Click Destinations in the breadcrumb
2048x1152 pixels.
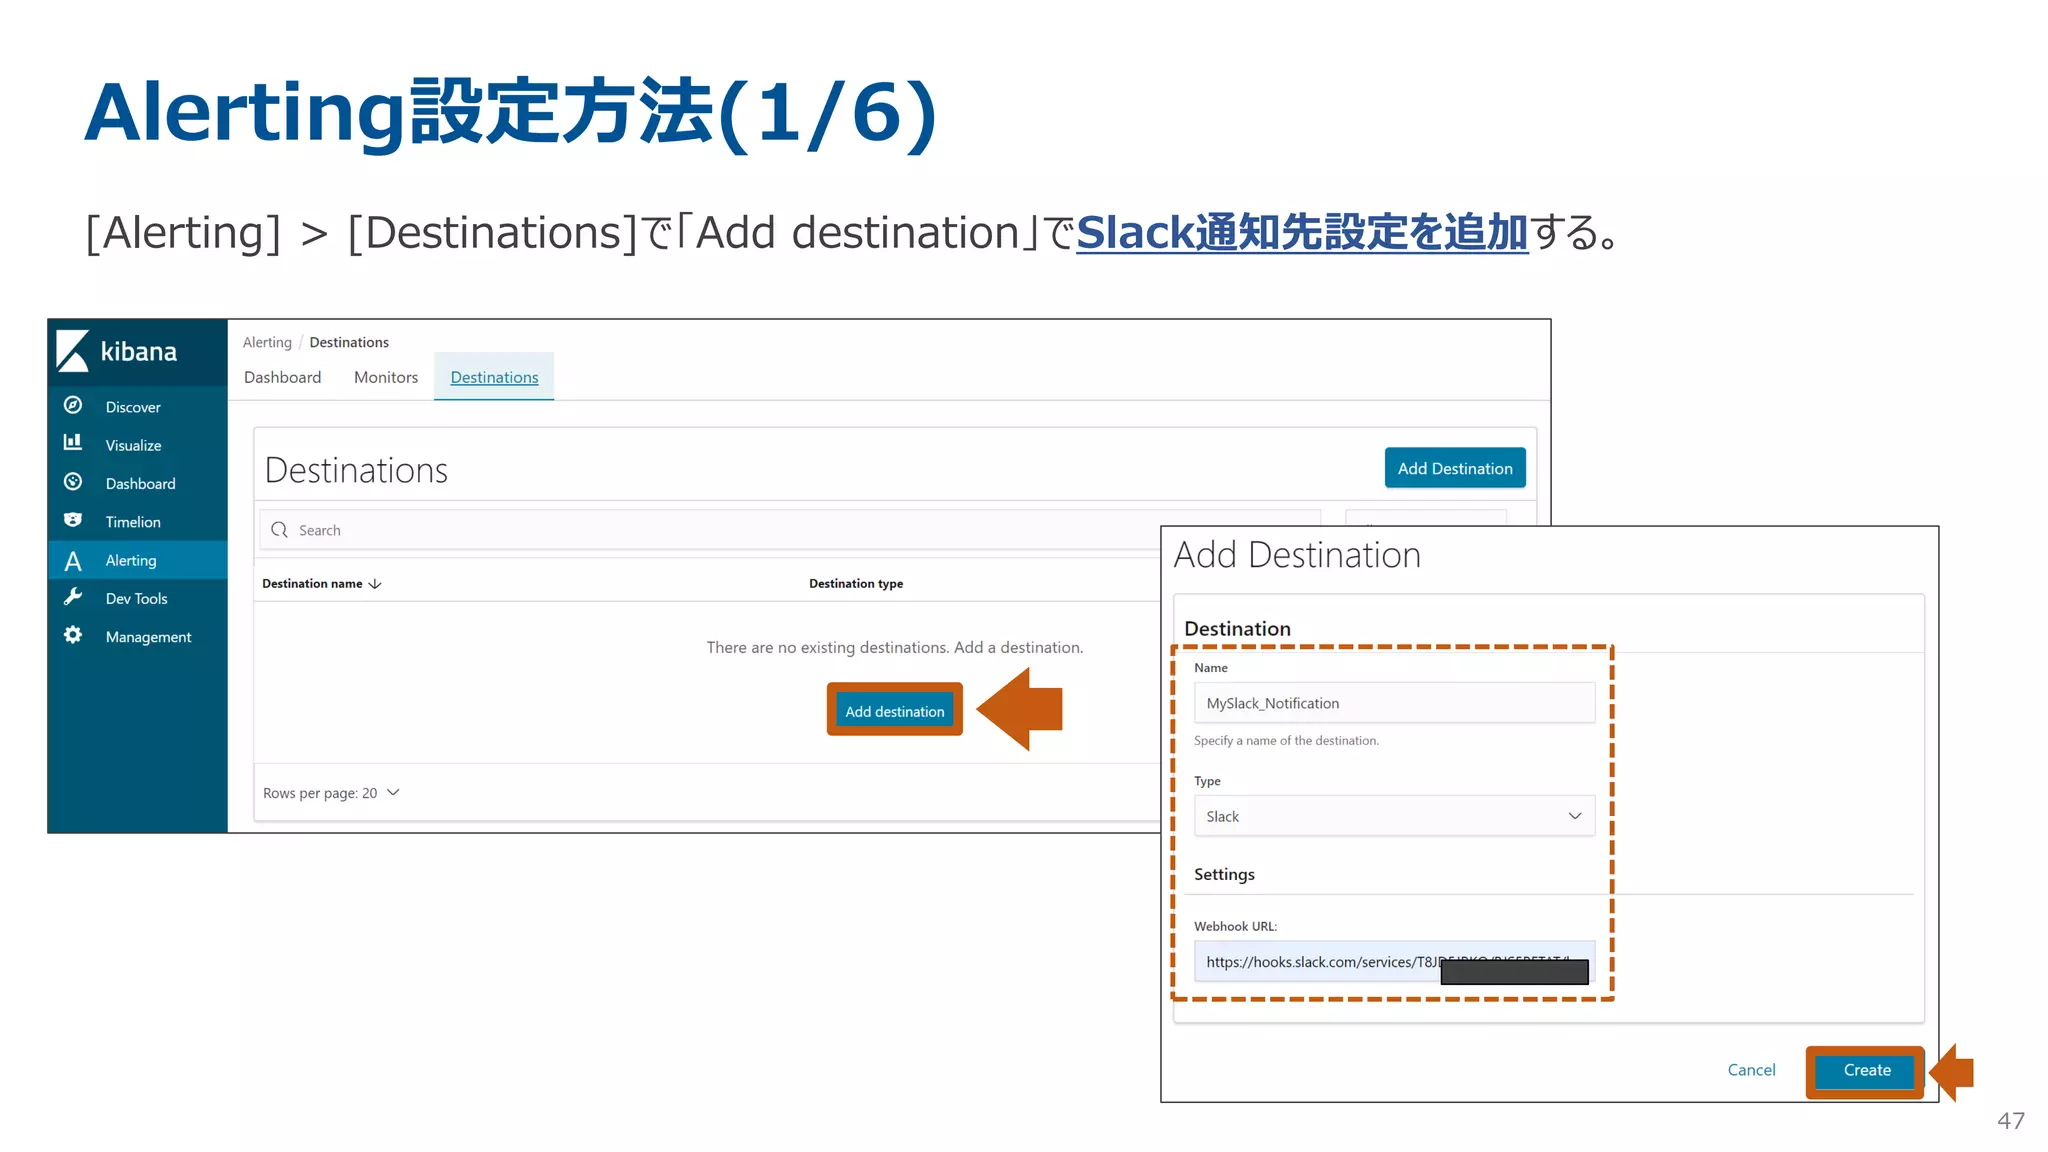coord(349,342)
